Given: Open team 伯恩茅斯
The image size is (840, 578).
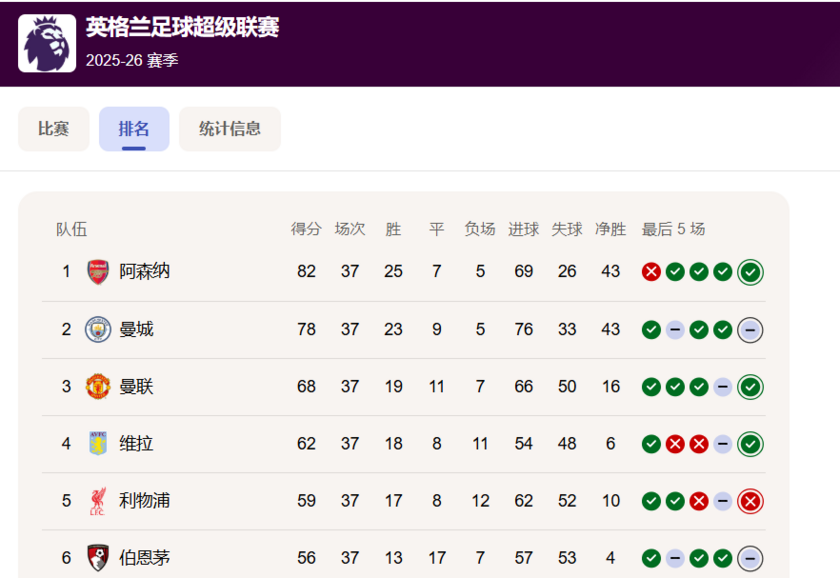Looking at the screenshot, I should click(144, 558).
